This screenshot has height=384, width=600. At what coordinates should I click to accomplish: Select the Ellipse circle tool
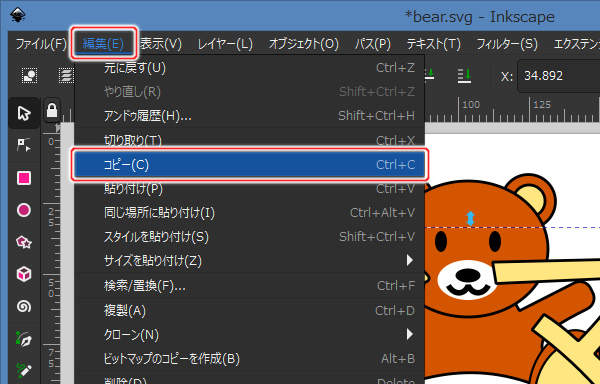24,210
